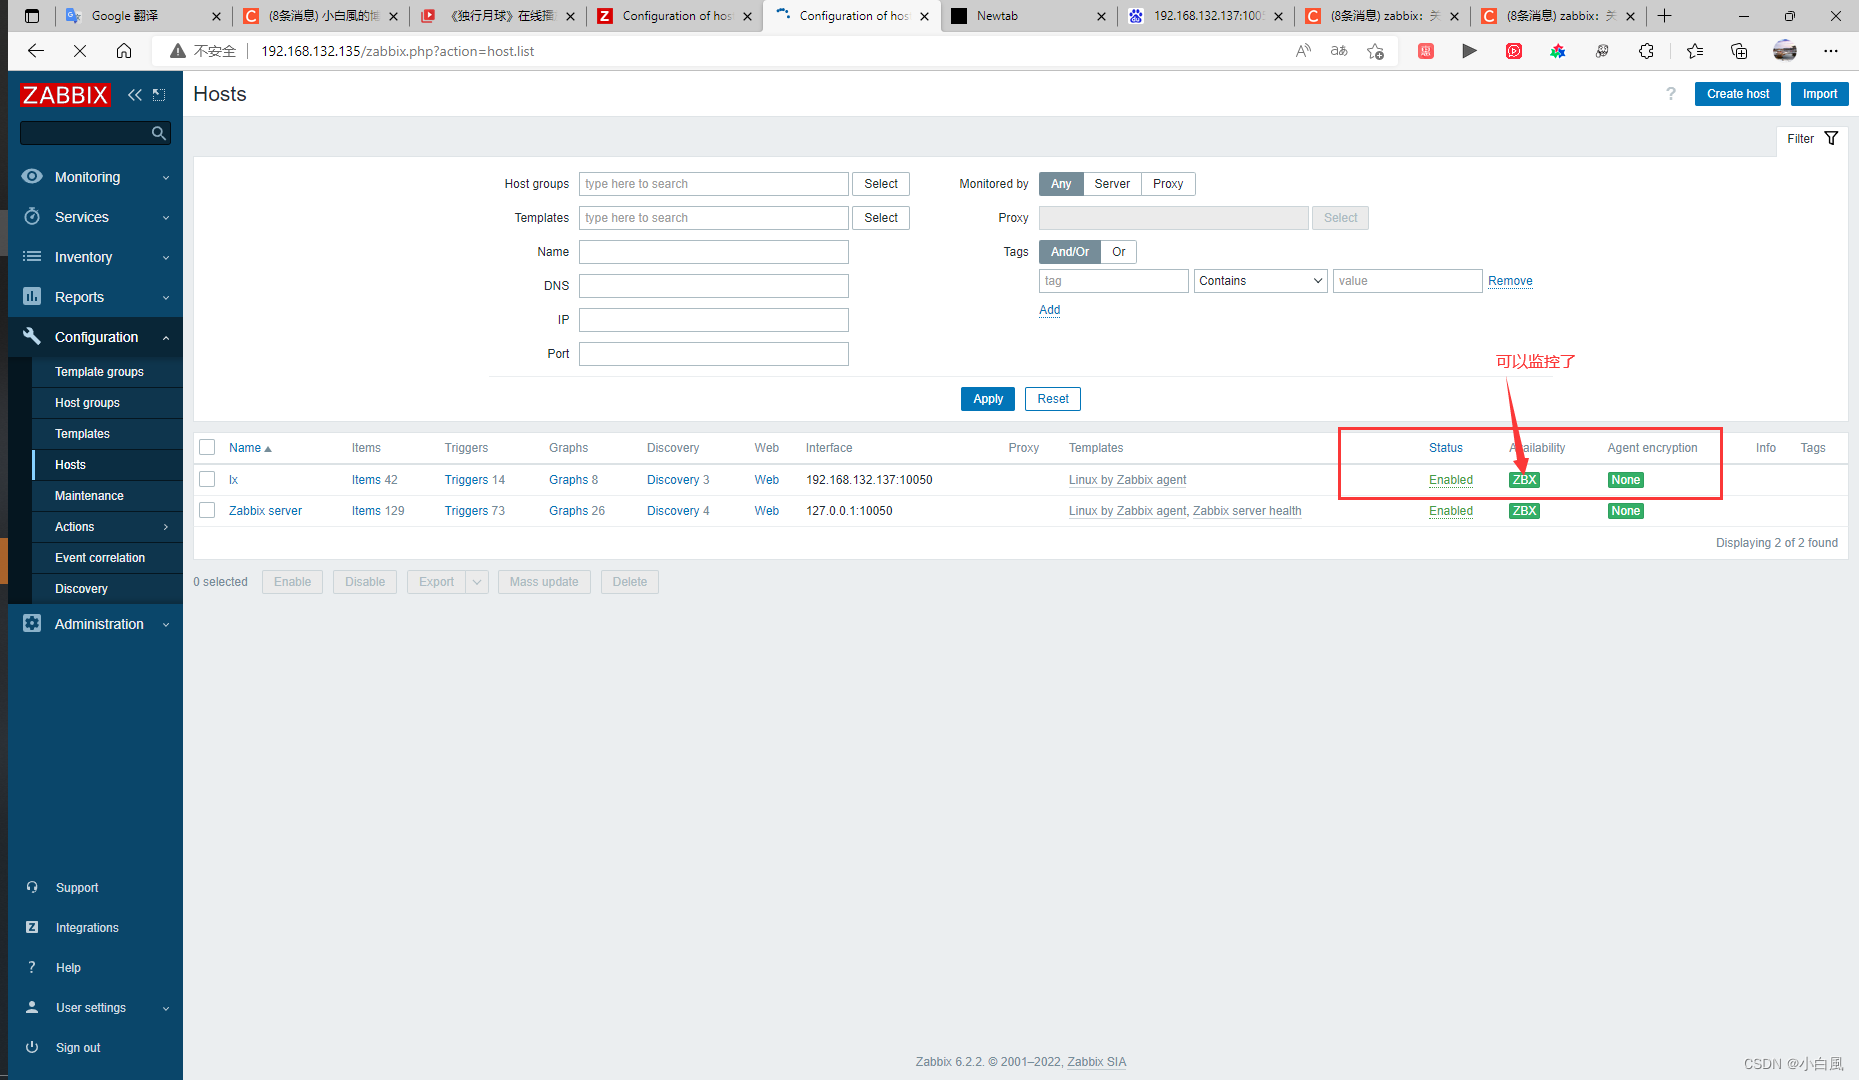1859x1080 pixels.
Task: Click the Zabbix logo
Action: click(x=65, y=95)
